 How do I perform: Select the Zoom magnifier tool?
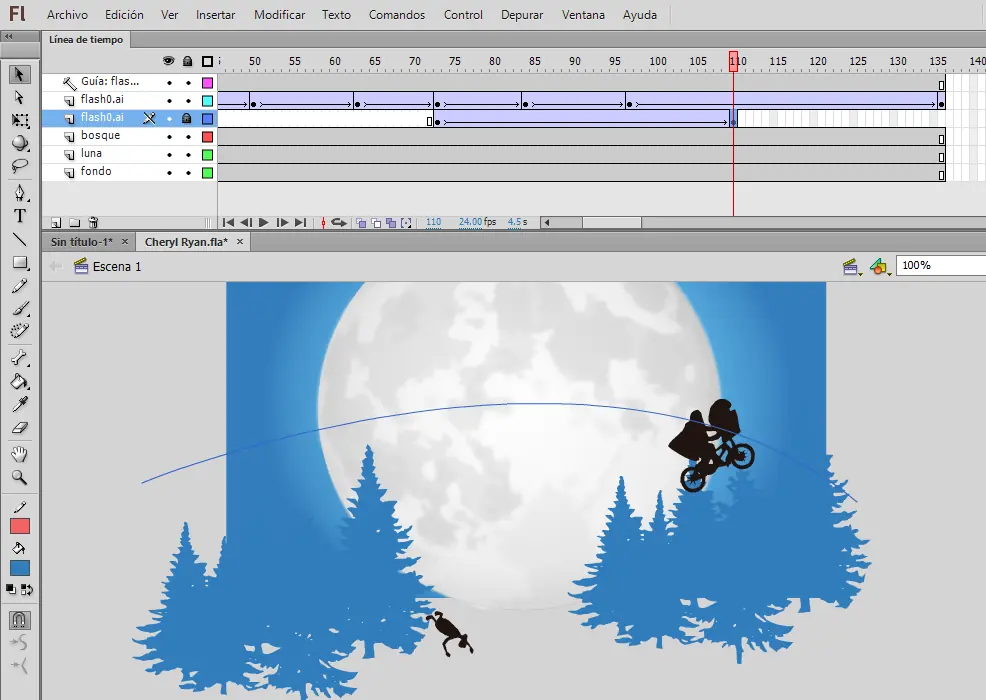pyautogui.click(x=19, y=477)
